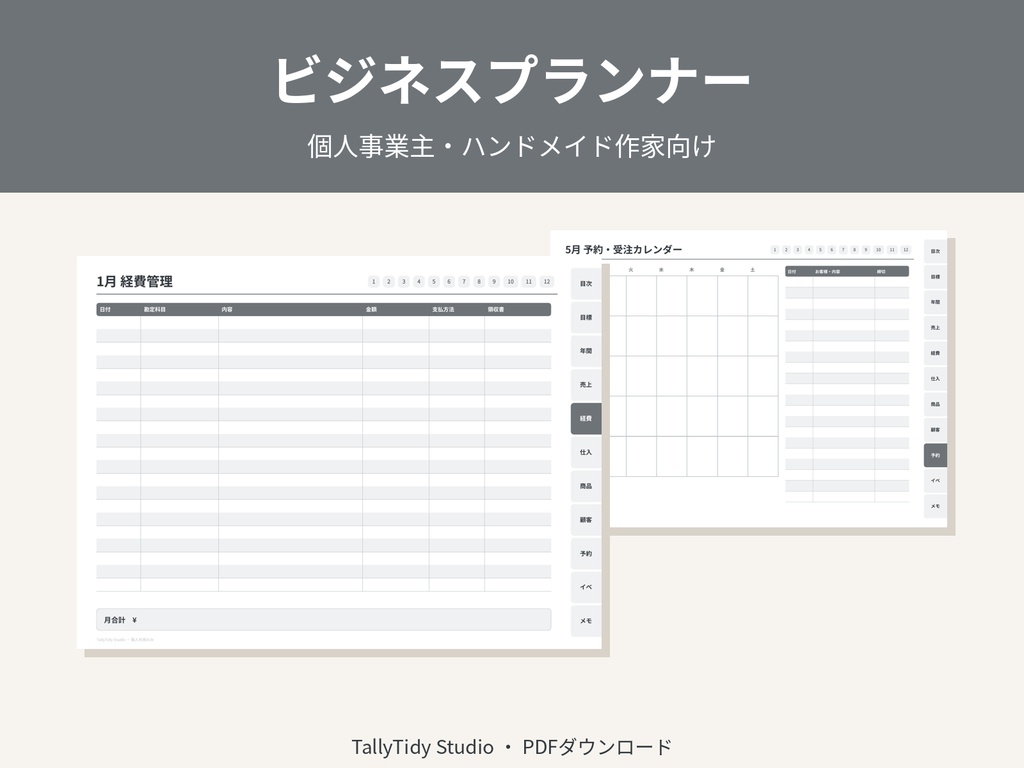Open 目次 tab on the 経費管理 page
The height and width of the screenshot is (768, 1024).
coord(586,284)
